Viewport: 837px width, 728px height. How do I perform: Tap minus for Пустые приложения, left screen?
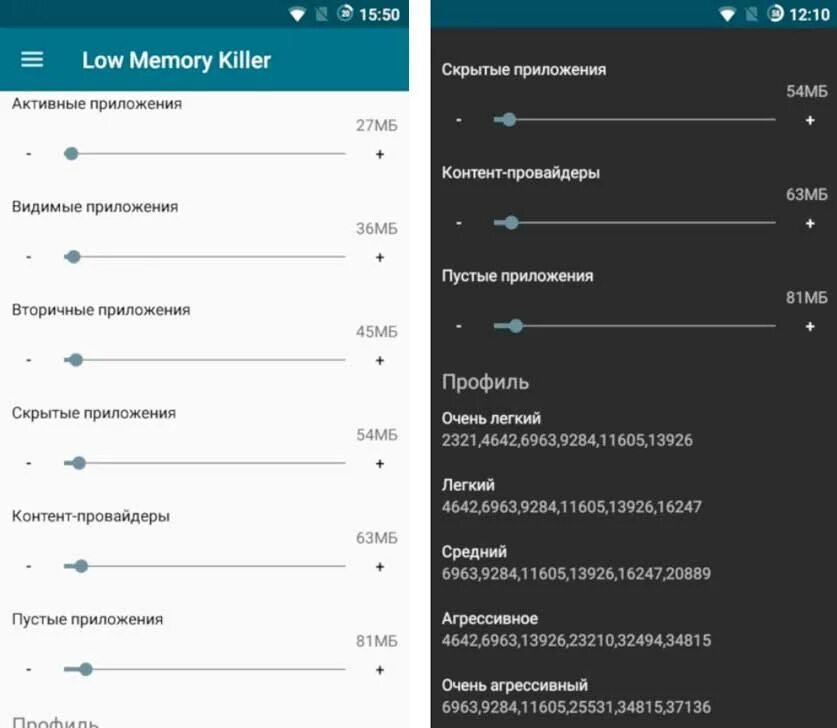(x=29, y=669)
